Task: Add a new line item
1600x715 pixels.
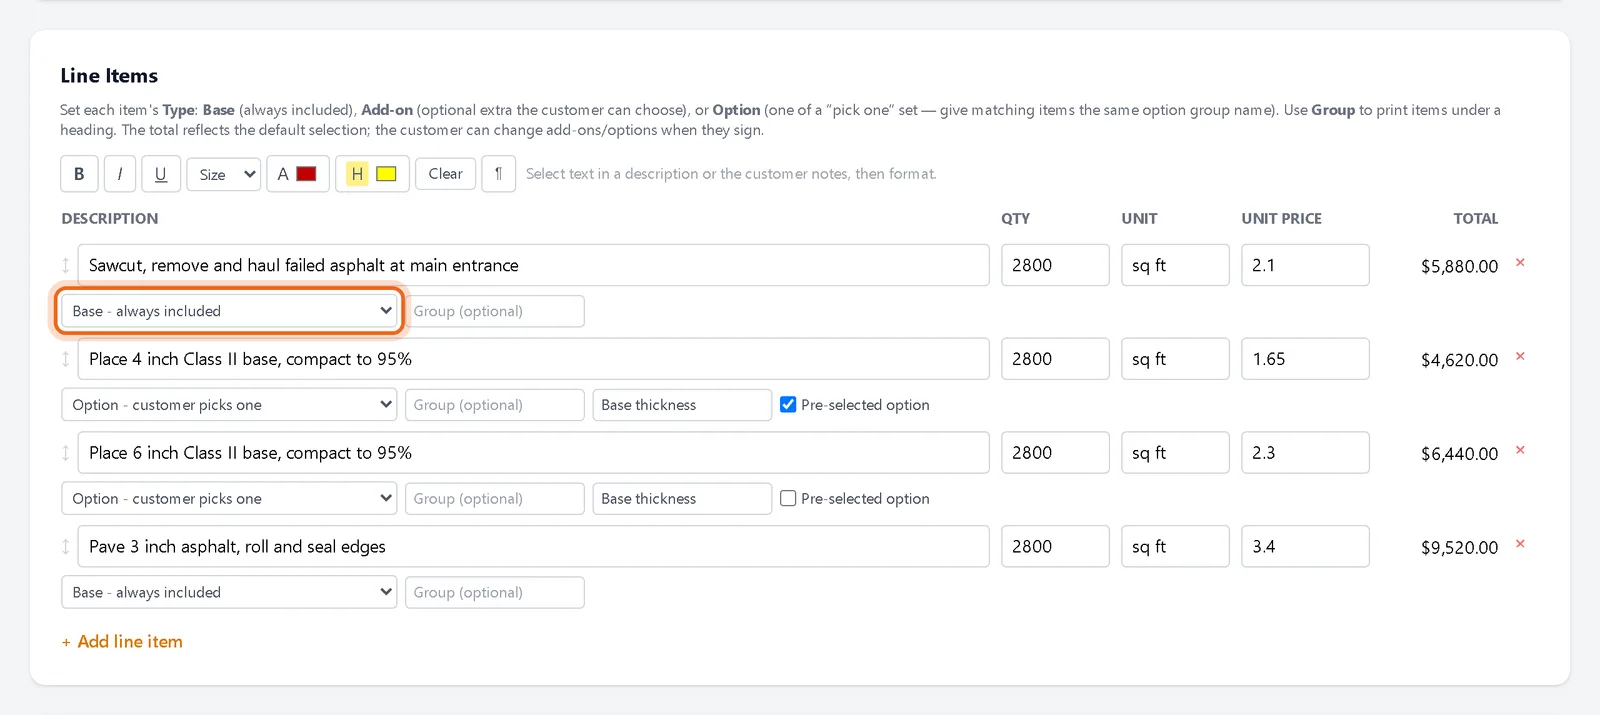Action: pos(122,642)
